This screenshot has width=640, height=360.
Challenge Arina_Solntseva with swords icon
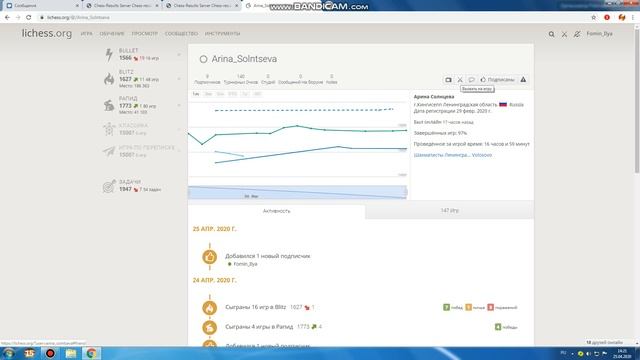point(460,80)
